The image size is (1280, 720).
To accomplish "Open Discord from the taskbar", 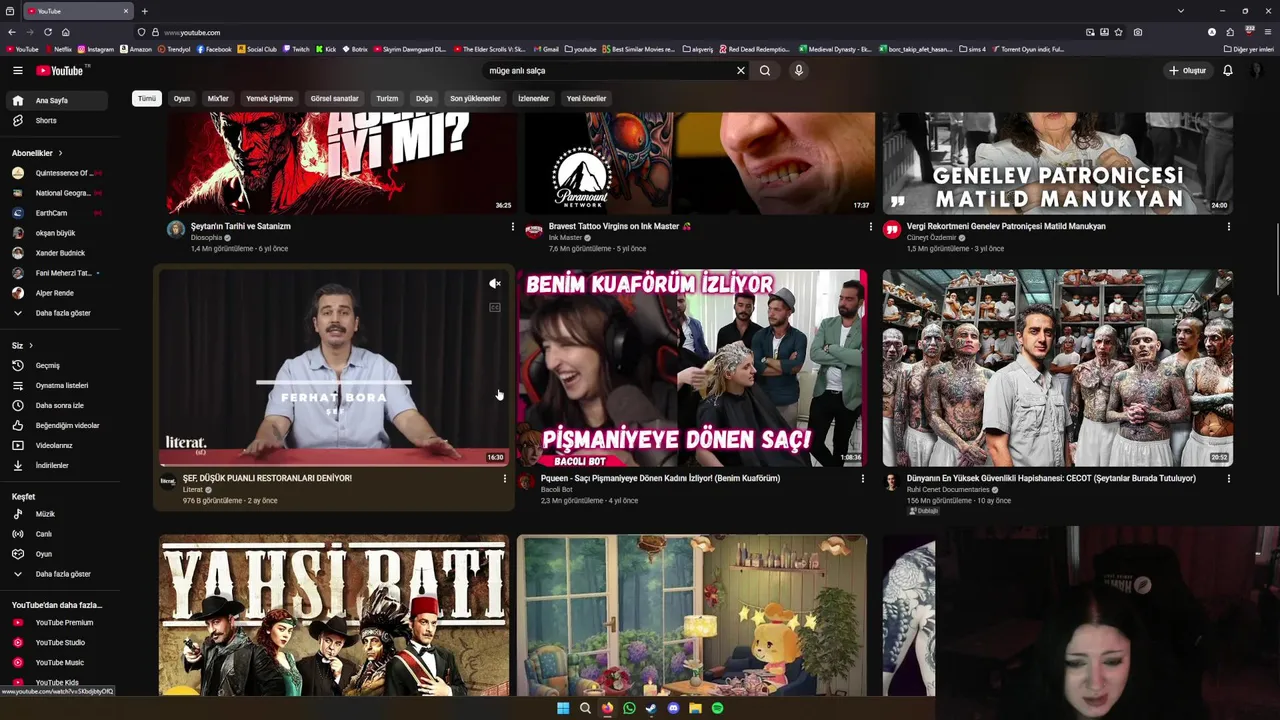I will coord(673,708).
